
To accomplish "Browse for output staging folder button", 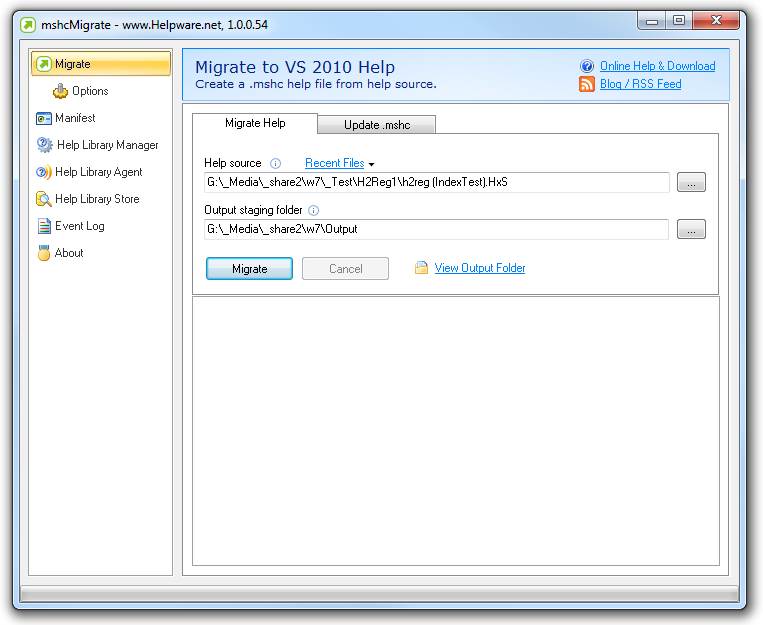I will coord(691,229).
